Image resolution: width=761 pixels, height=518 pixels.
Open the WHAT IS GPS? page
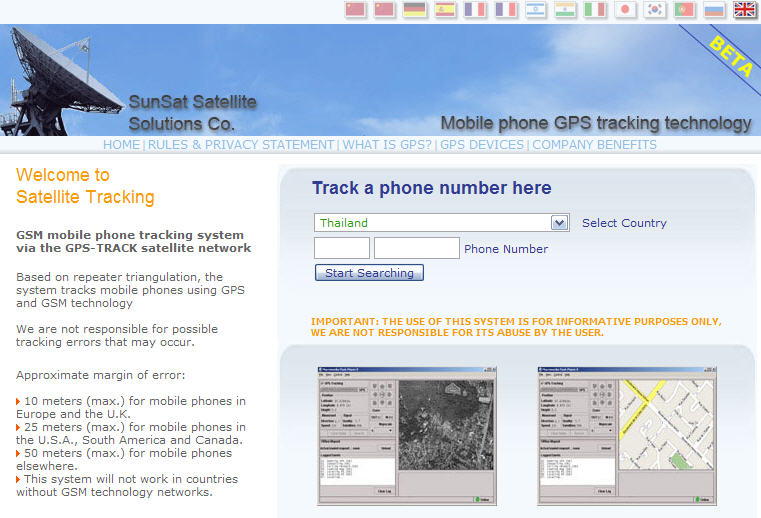387,145
